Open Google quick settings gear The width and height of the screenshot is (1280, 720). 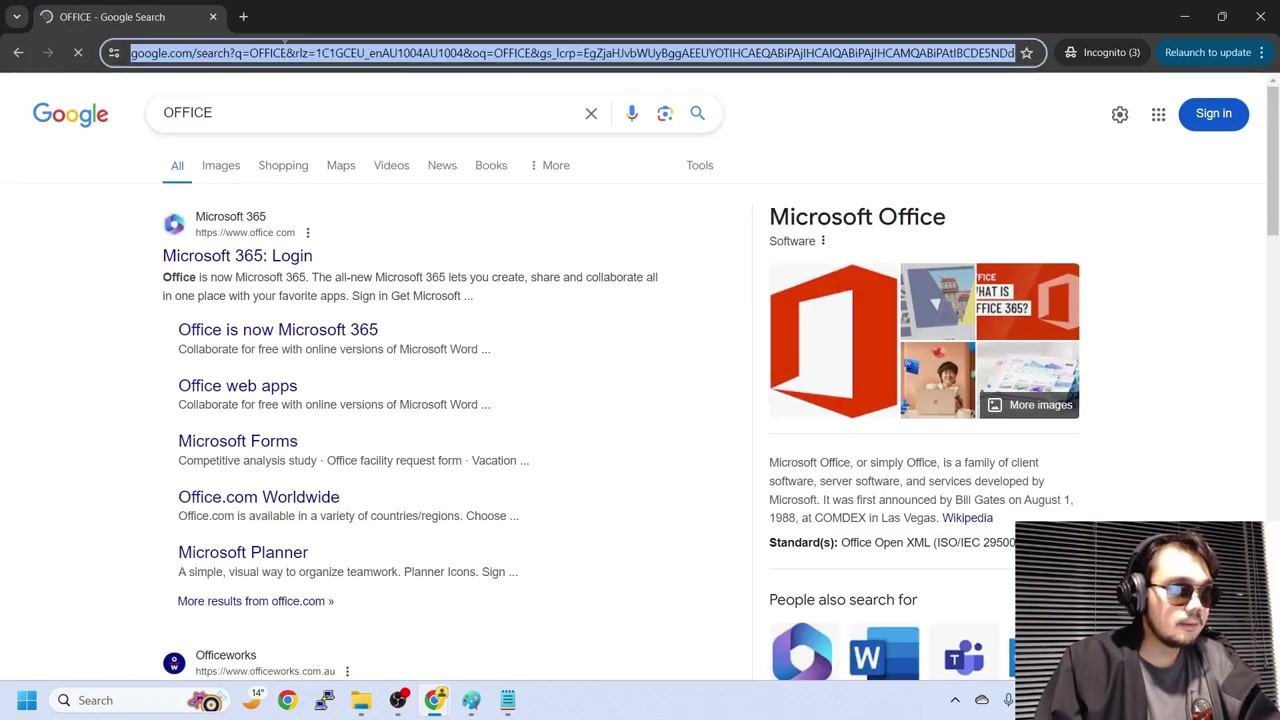pyautogui.click(x=1120, y=114)
